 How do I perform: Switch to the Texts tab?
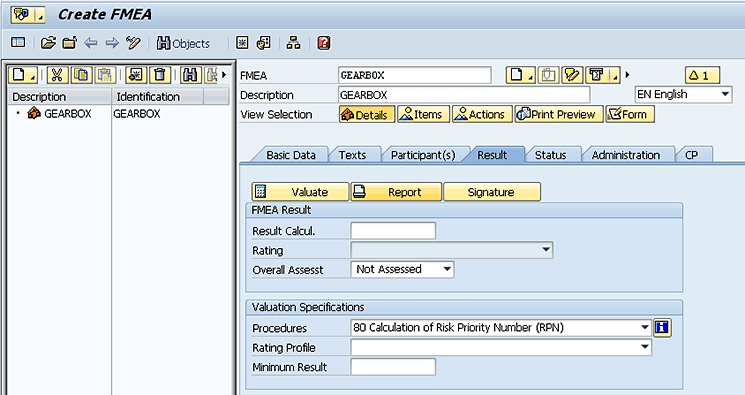352,155
